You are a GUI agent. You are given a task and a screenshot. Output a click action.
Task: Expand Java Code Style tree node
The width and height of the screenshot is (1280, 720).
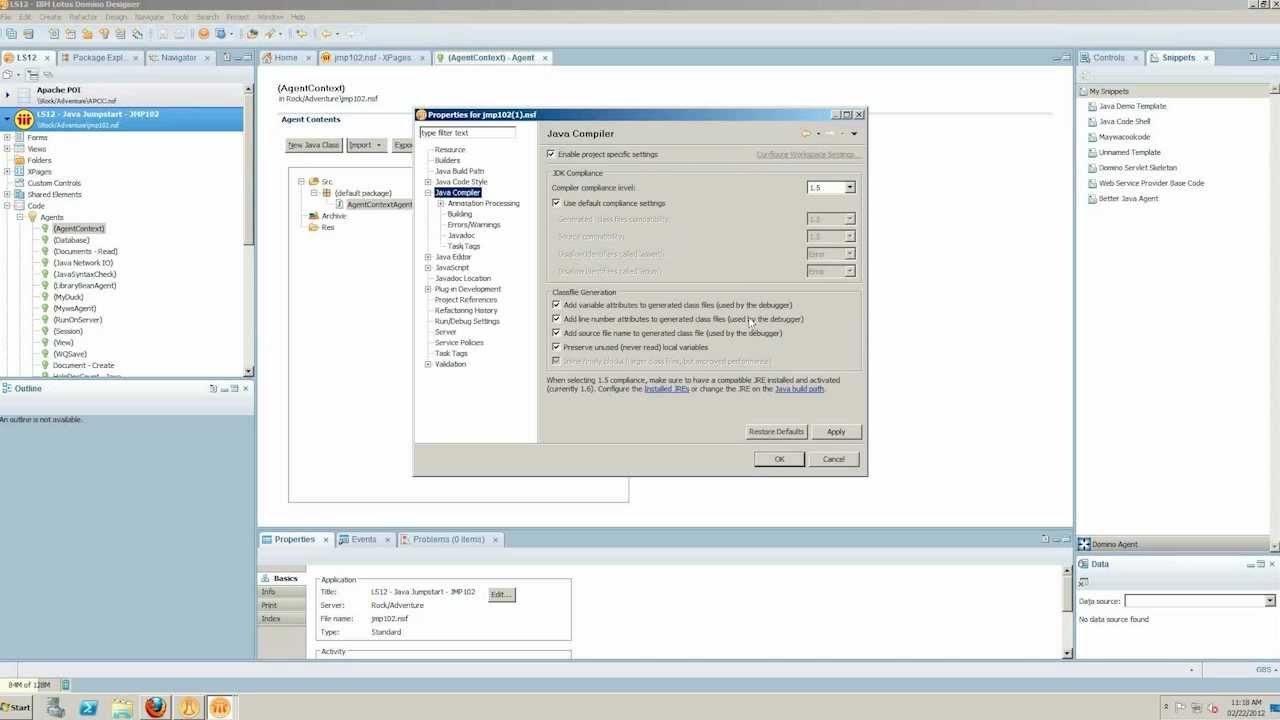click(428, 182)
